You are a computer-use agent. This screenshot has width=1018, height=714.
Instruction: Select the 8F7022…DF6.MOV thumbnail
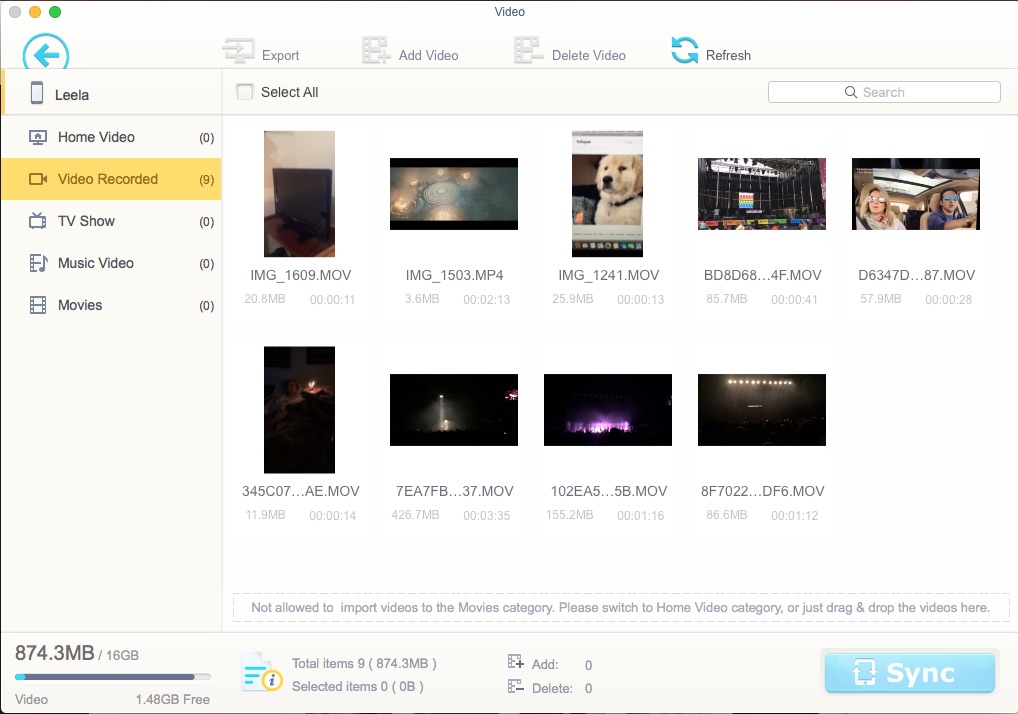pyautogui.click(x=762, y=410)
